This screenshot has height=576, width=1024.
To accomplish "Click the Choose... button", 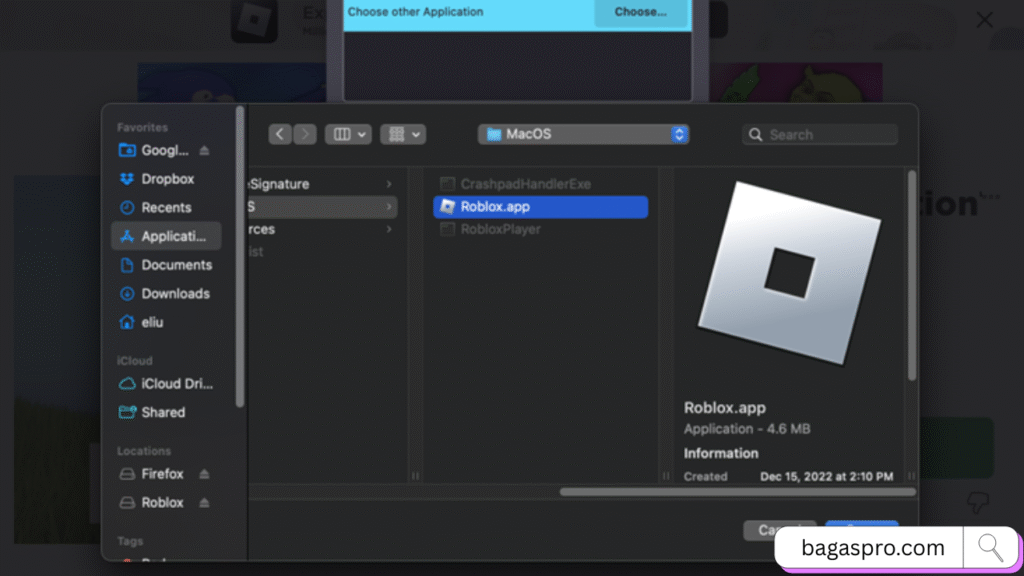I will pyautogui.click(x=641, y=13).
